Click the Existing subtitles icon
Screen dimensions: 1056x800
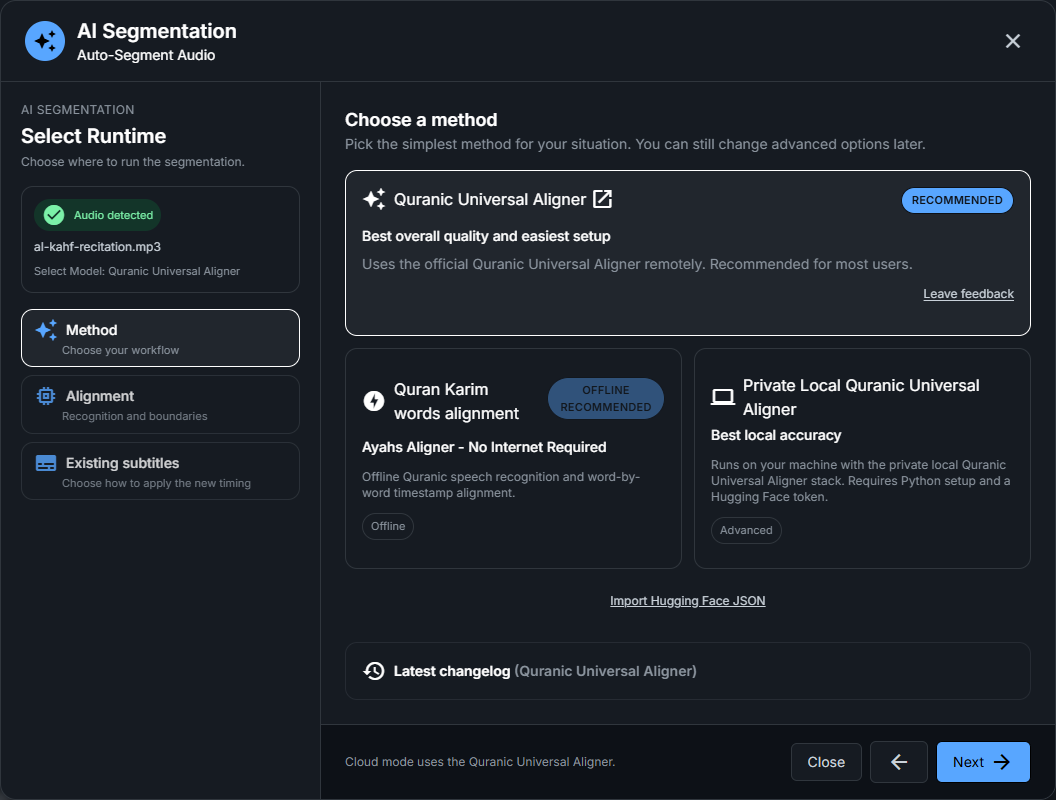click(46, 463)
